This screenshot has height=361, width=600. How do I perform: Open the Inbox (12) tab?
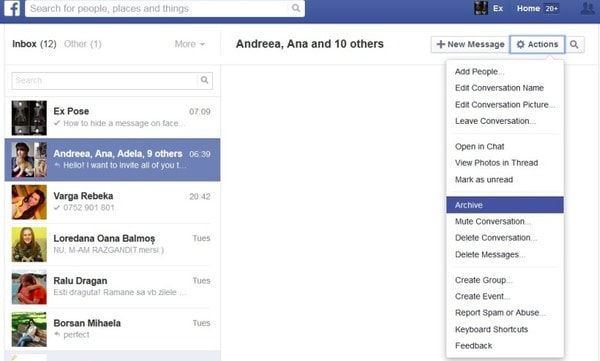pos(34,44)
